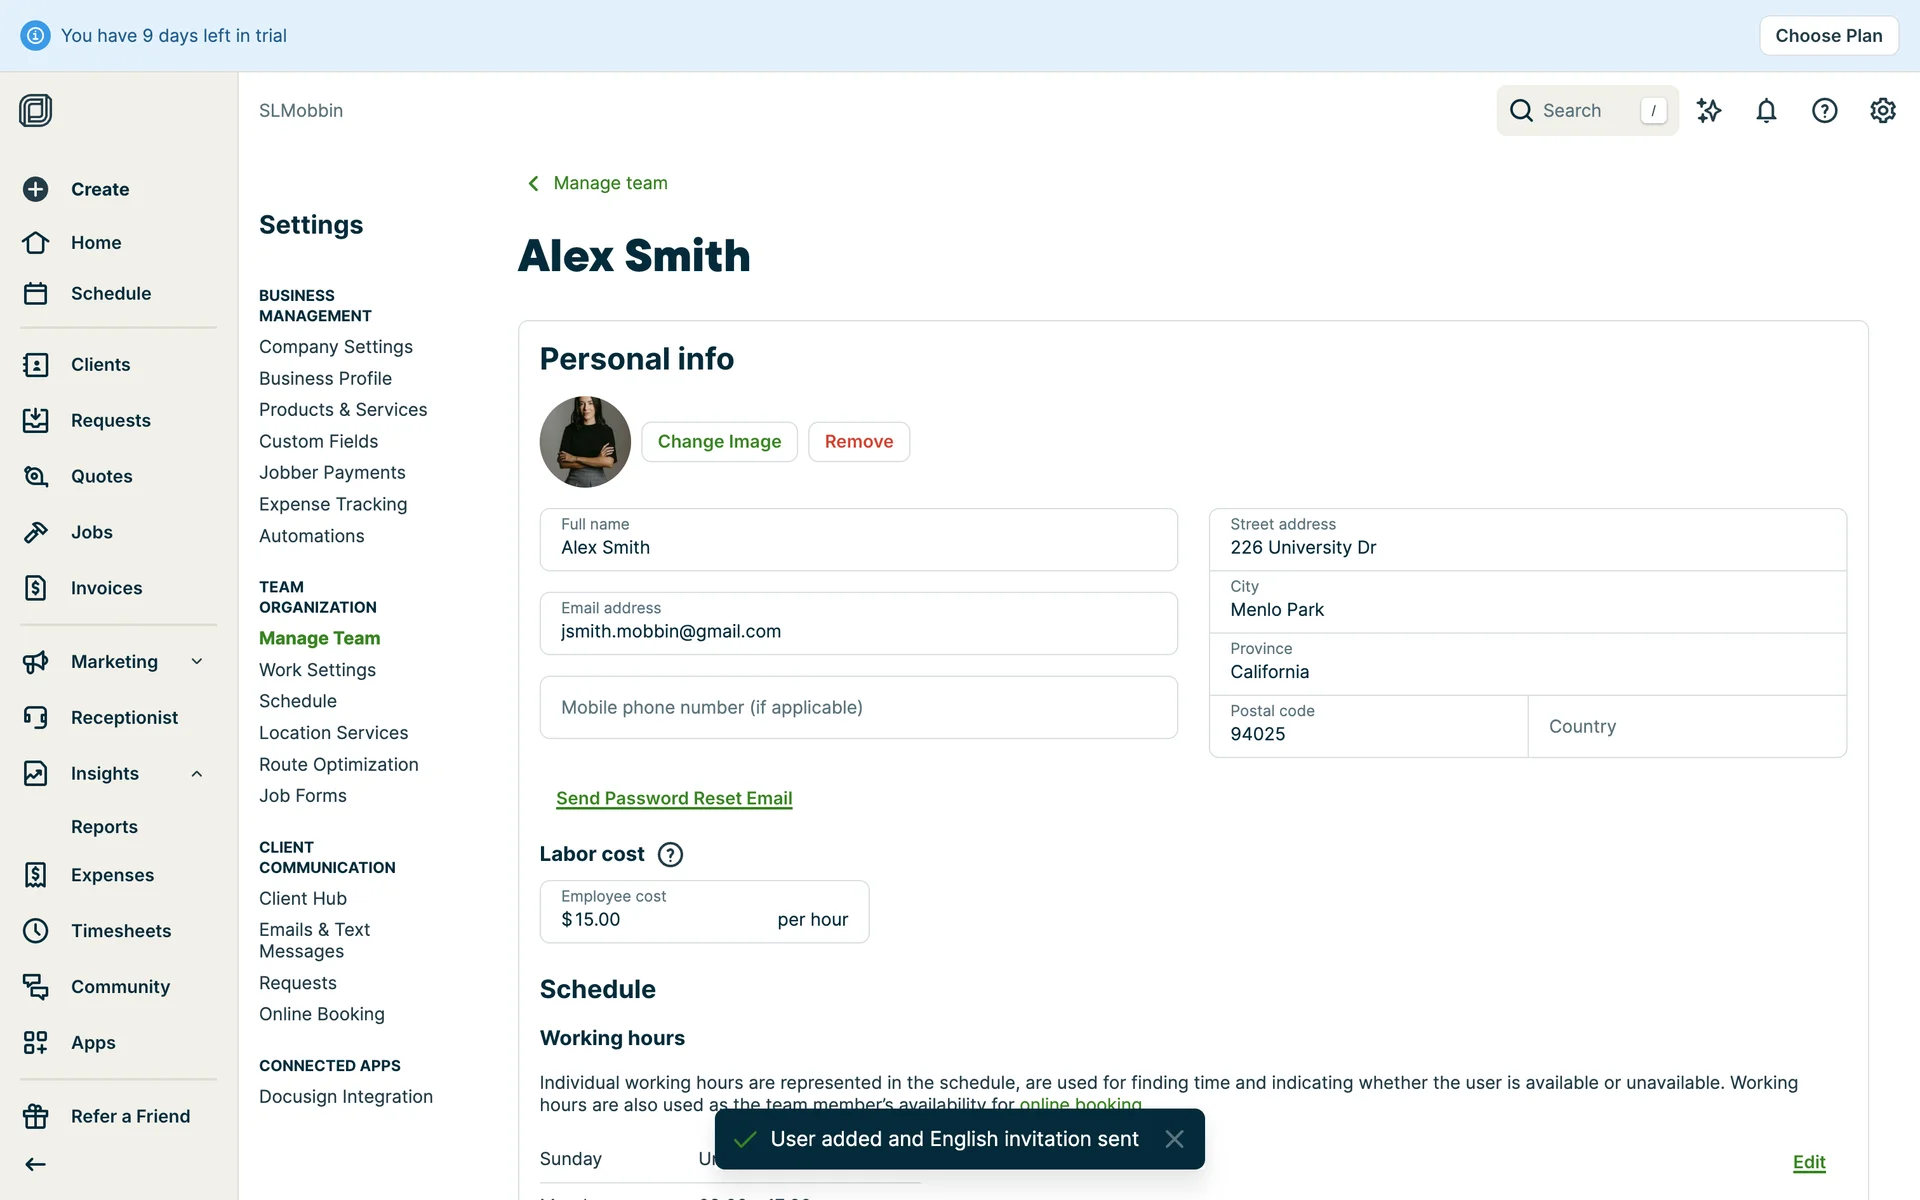Dismiss the invitation sent toast
This screenshot has width=1920, height=1200.
coord(1174,1139)
